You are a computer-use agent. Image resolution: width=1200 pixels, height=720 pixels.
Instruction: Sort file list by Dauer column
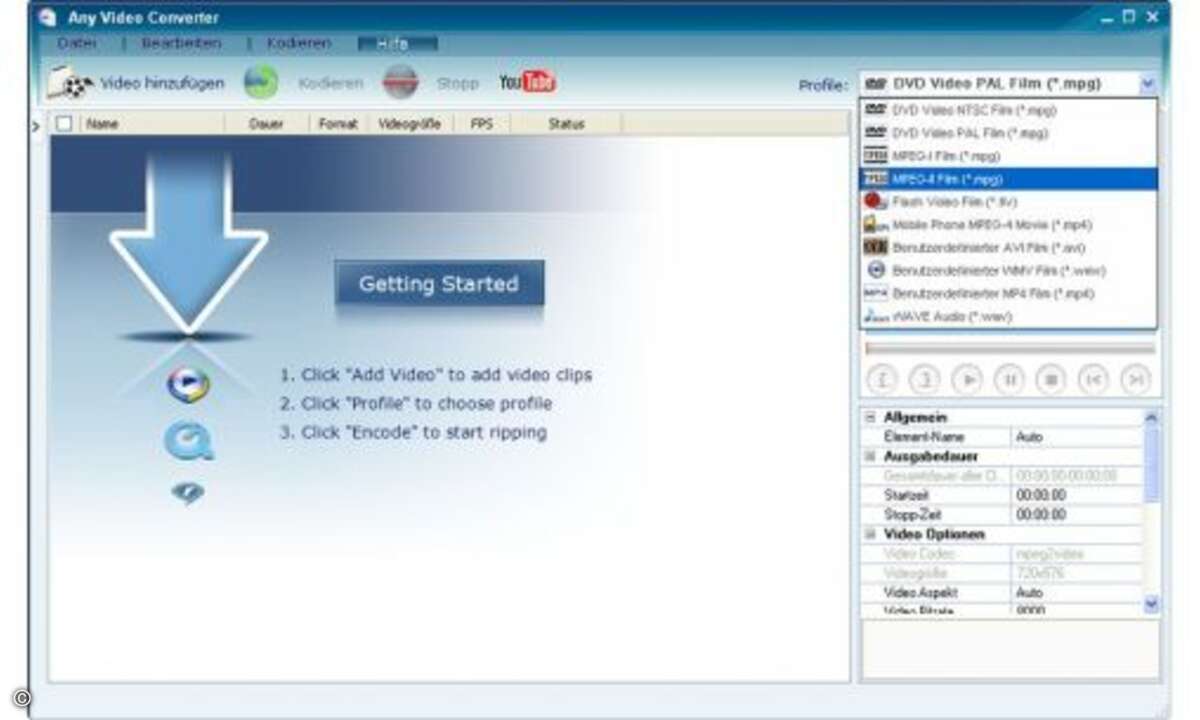tap(266, 124)
